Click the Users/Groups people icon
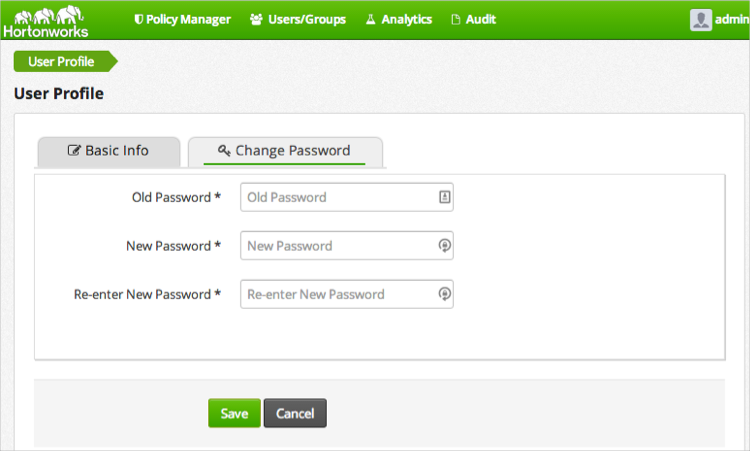 (256, 19)
